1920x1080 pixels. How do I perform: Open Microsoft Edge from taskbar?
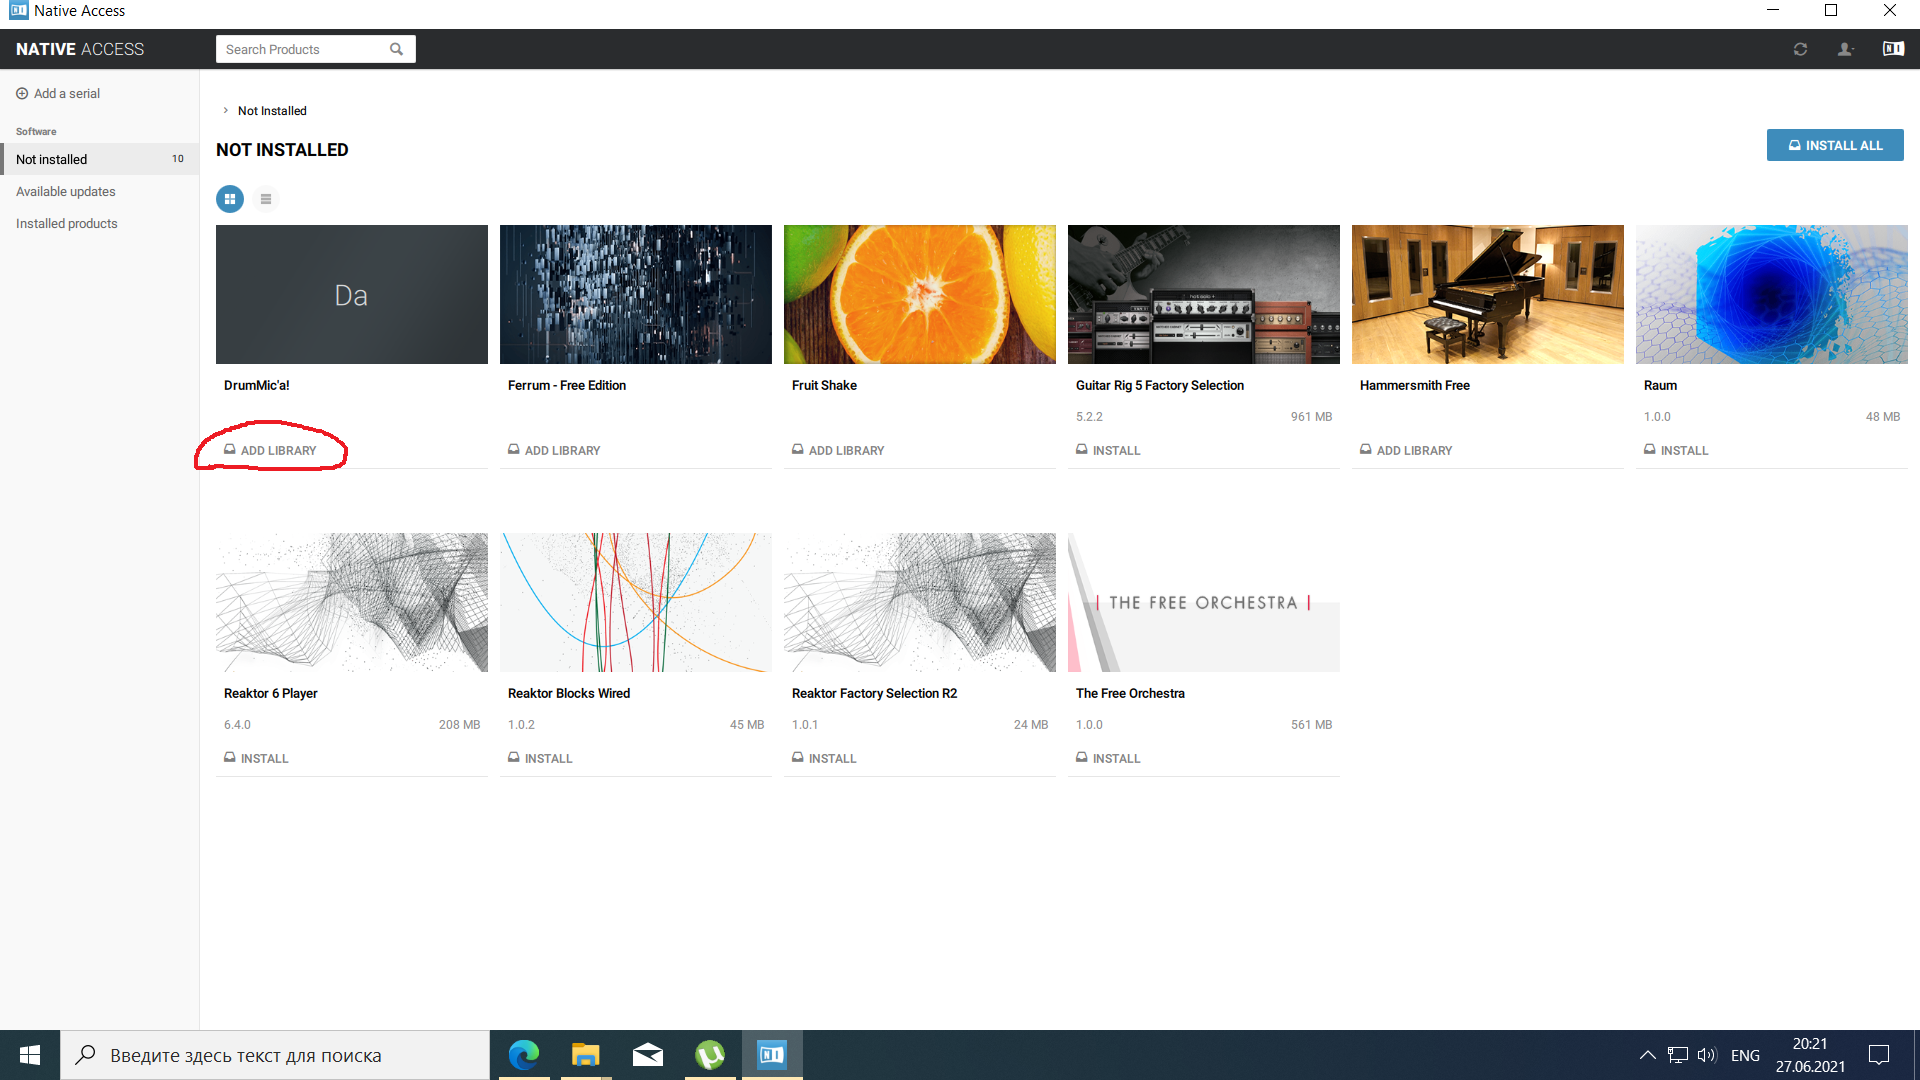click(524, 1055)
